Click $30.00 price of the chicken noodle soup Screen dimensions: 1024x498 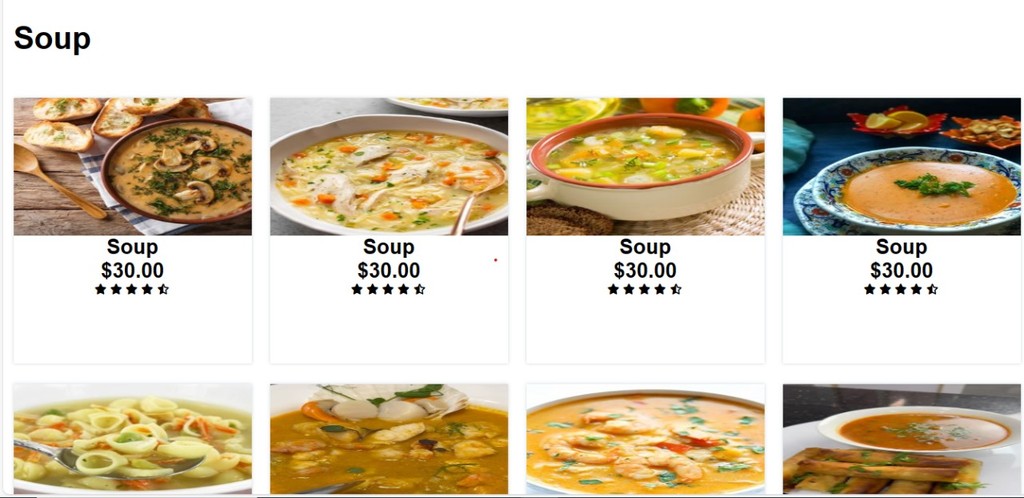[389, 270]
